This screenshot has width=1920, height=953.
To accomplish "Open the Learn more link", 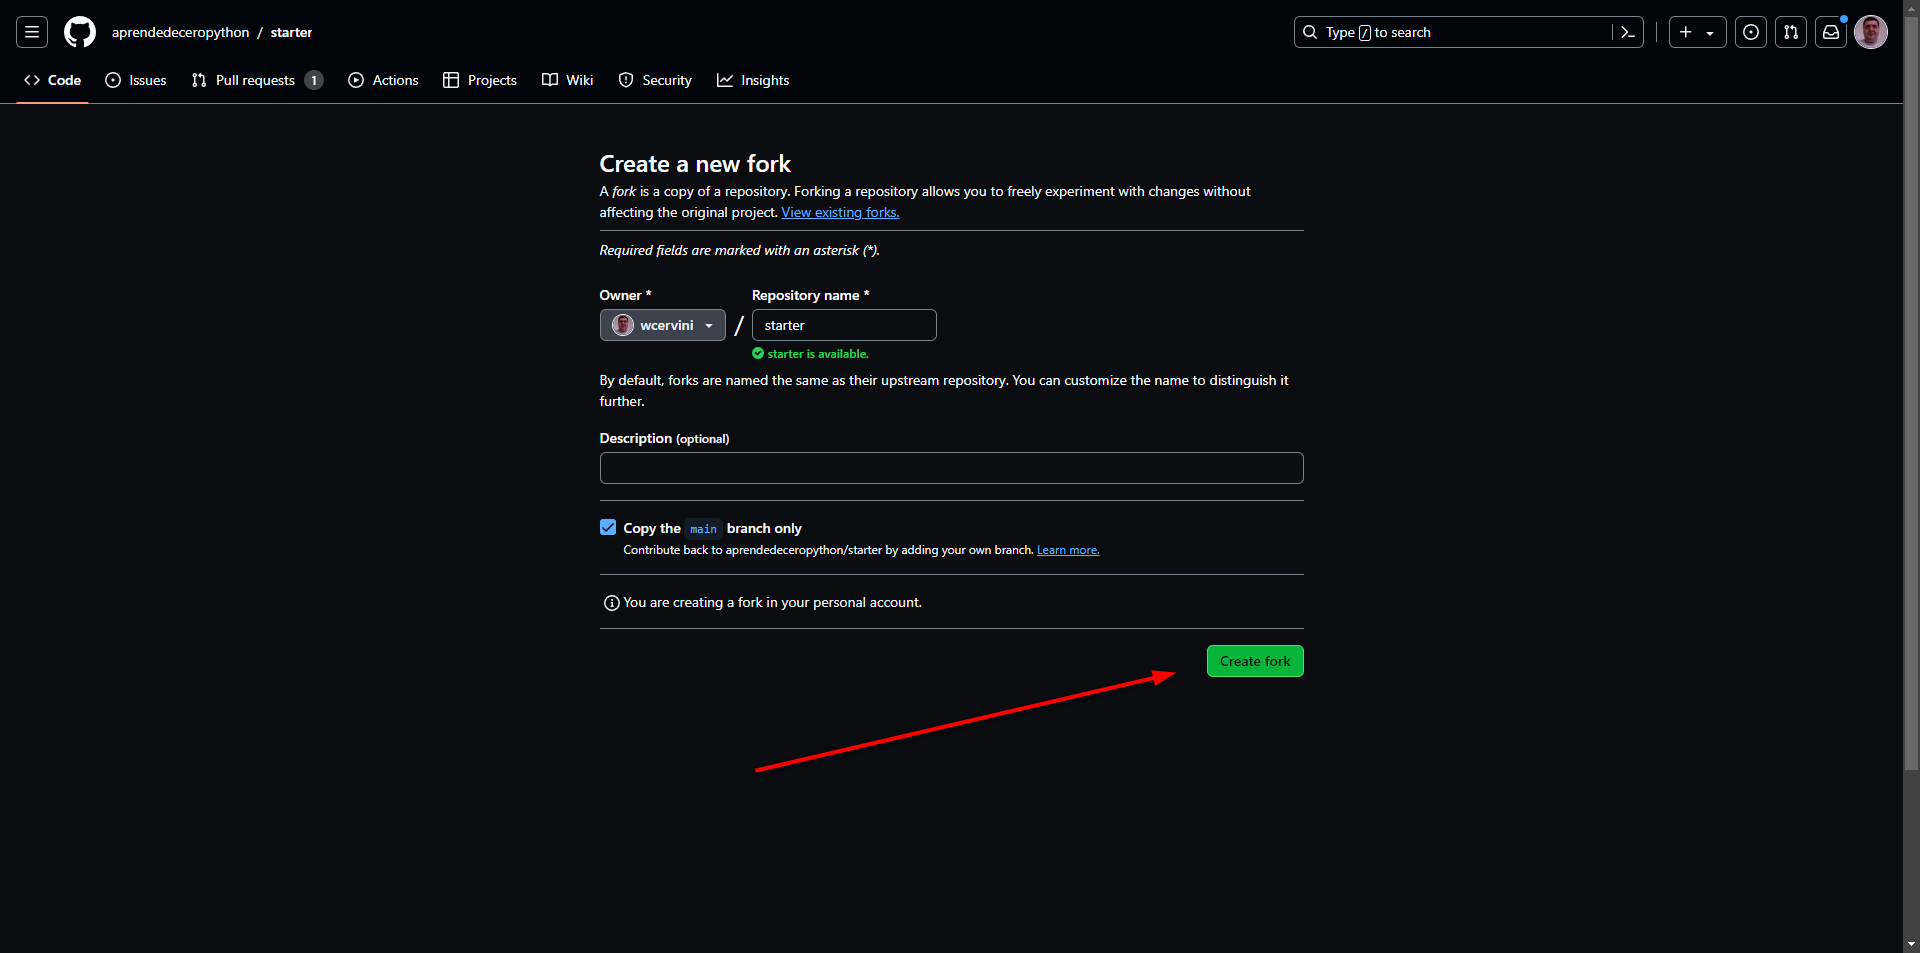I will tap(1068, 550).
